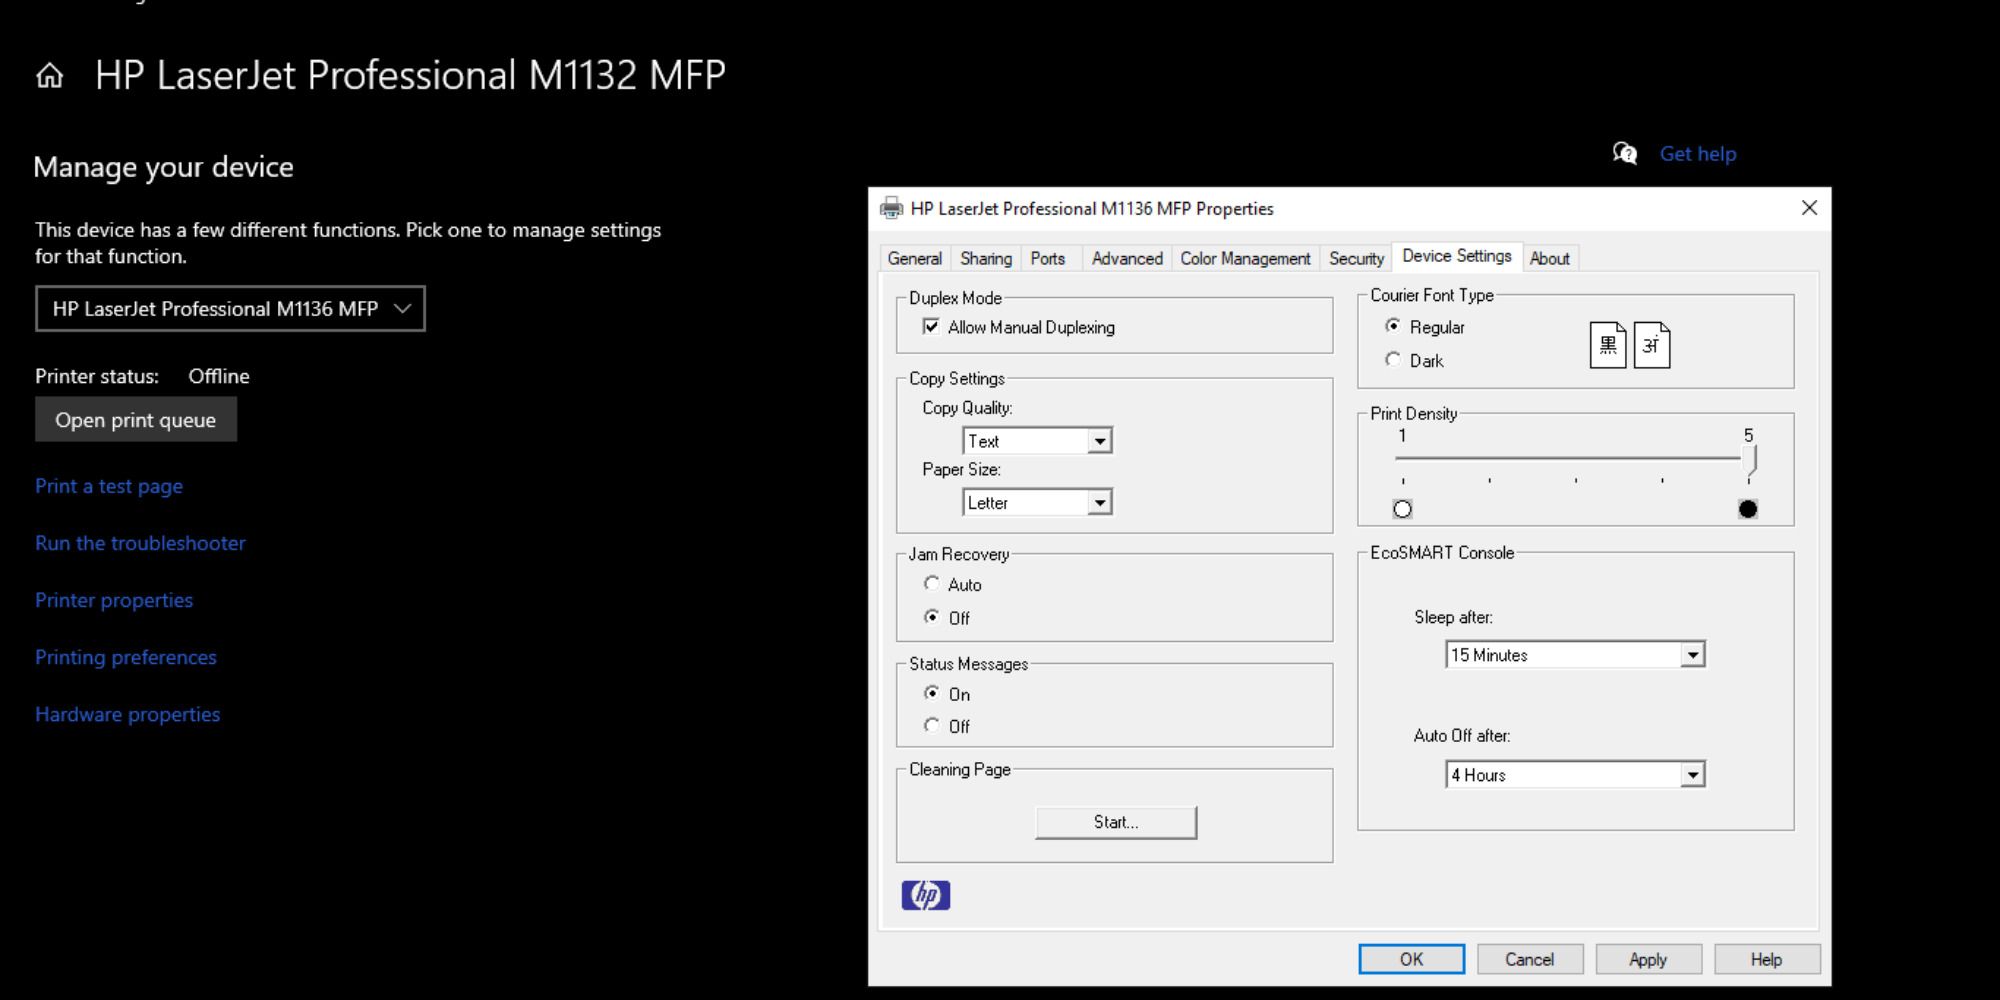Select the Device Settings tab
The height and width of the screenshot is (1000, 2000).
coord(1457,256)
